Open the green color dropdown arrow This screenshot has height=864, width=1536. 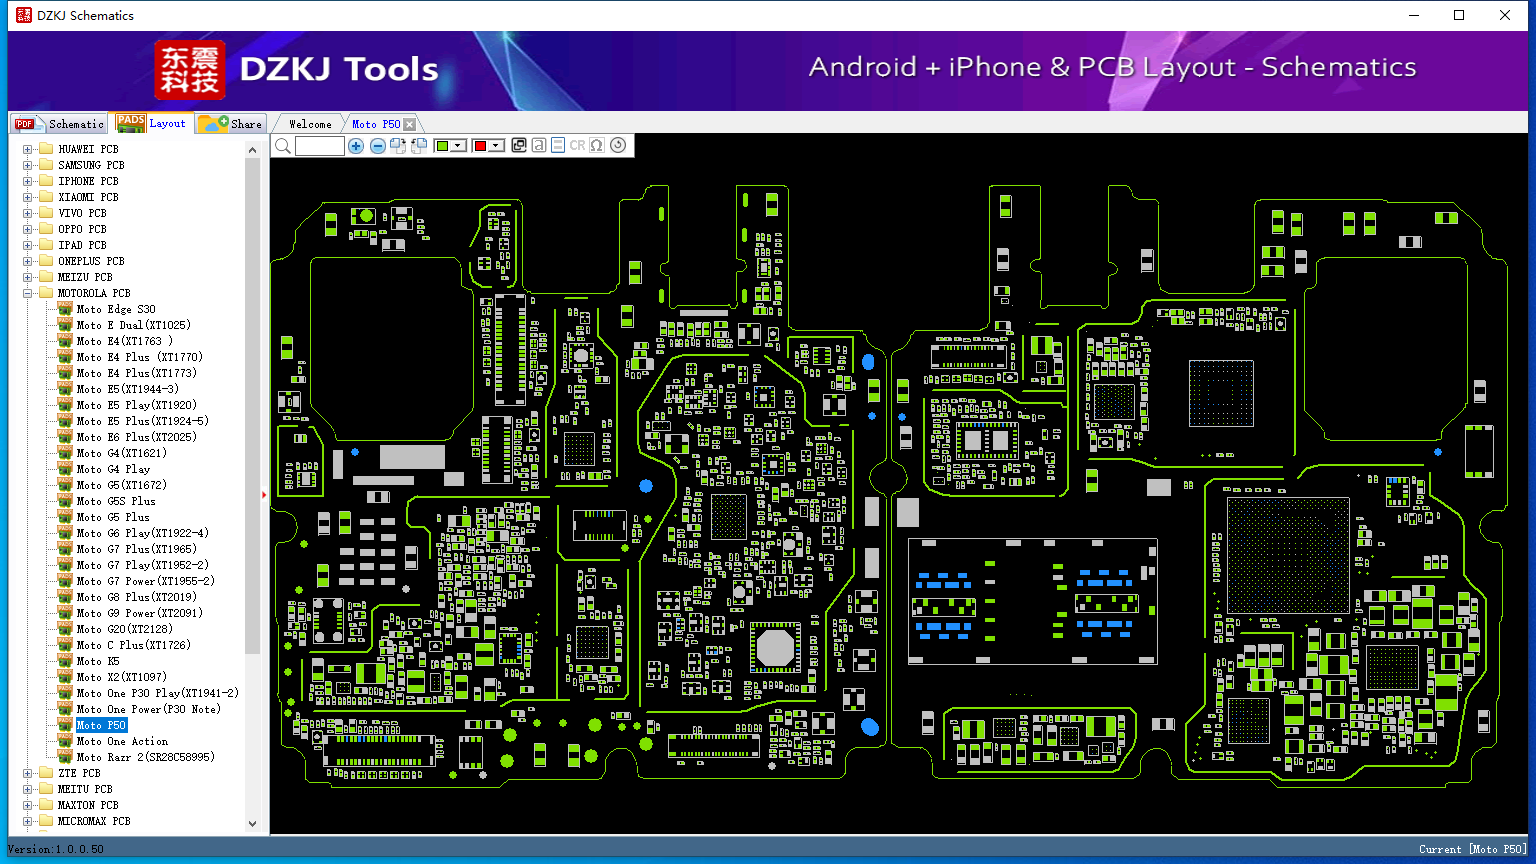[459, 146]
